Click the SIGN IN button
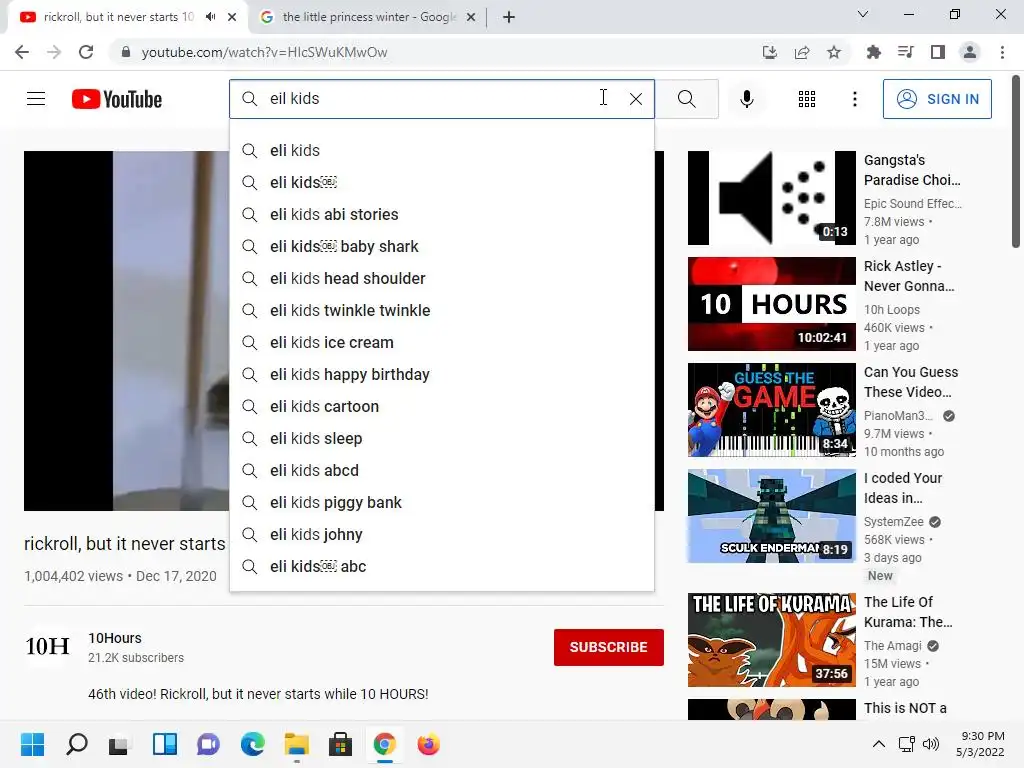Screen dimensions: 1024x768 tap(937, 99)
